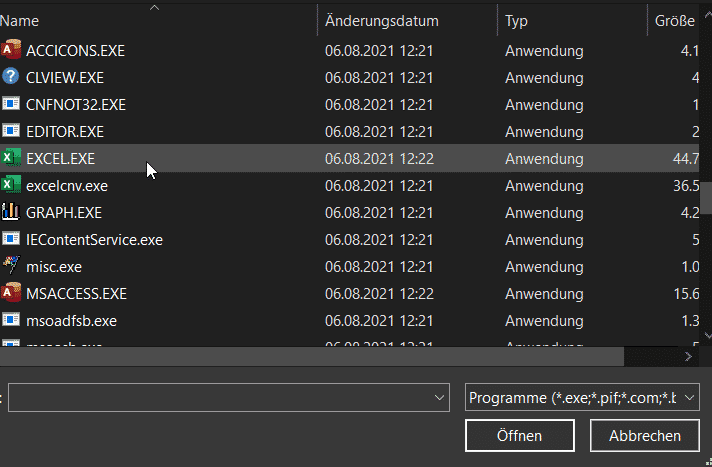The height and width of the screenshot is (467, 712).
Task: Select the MSACCESS.EXE file name
Action: click(x=76, y=294)
